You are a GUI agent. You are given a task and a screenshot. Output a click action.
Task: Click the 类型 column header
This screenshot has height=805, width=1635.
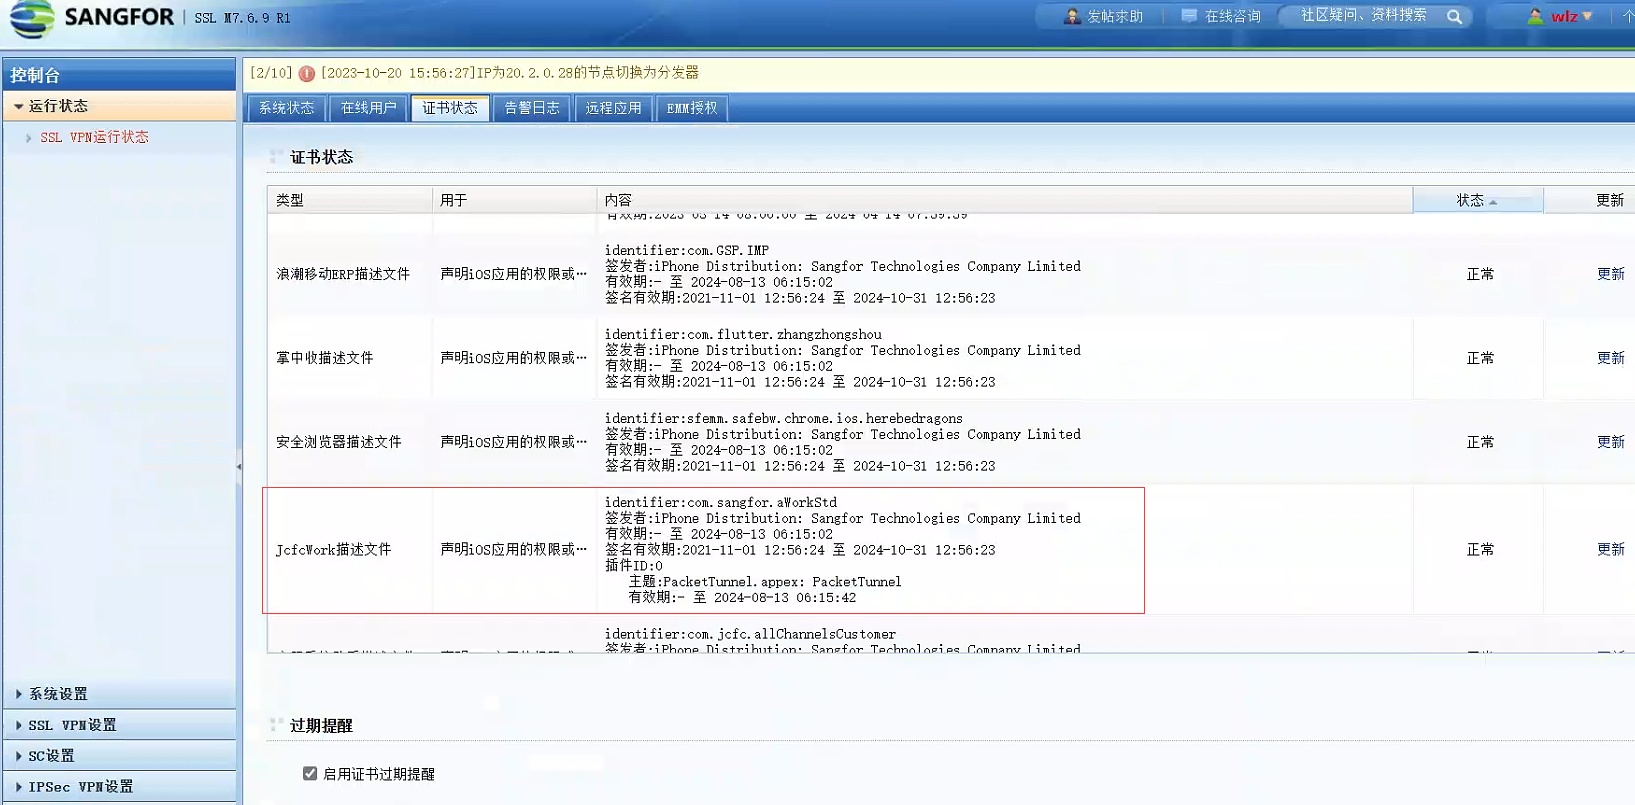coord(350,200)
